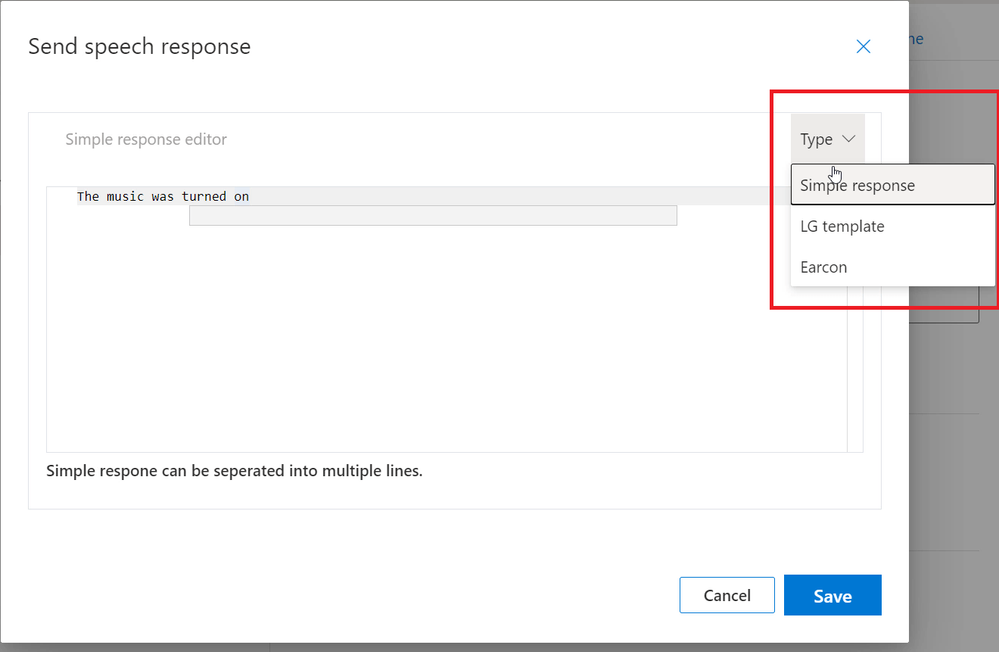Click the "Simple response editor" label
The image size is (999, 652).
tap(146, 139)
